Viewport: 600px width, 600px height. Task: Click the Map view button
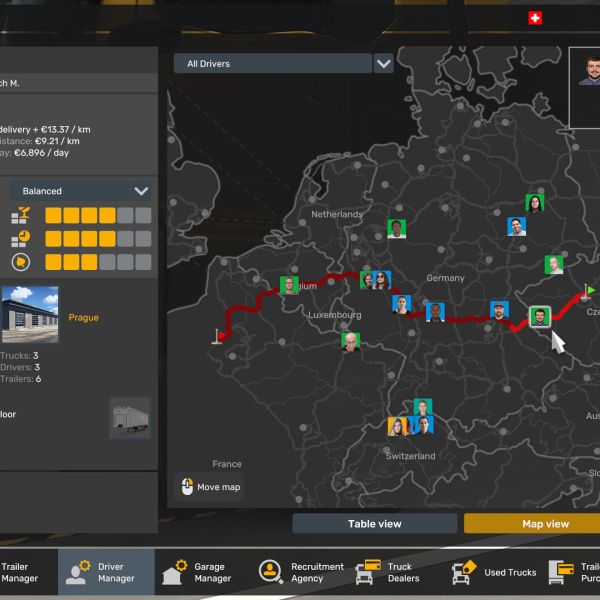[x=532, y=524]
